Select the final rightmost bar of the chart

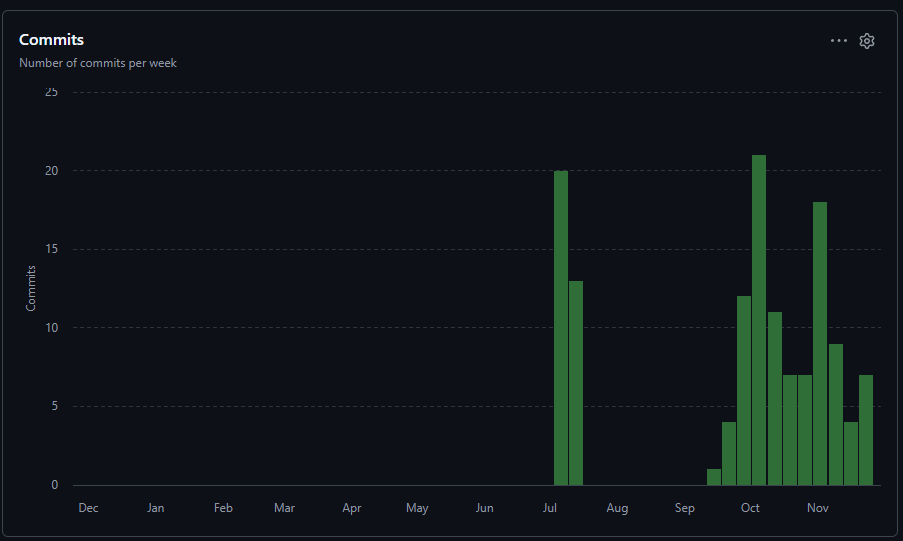click(866, 430)
